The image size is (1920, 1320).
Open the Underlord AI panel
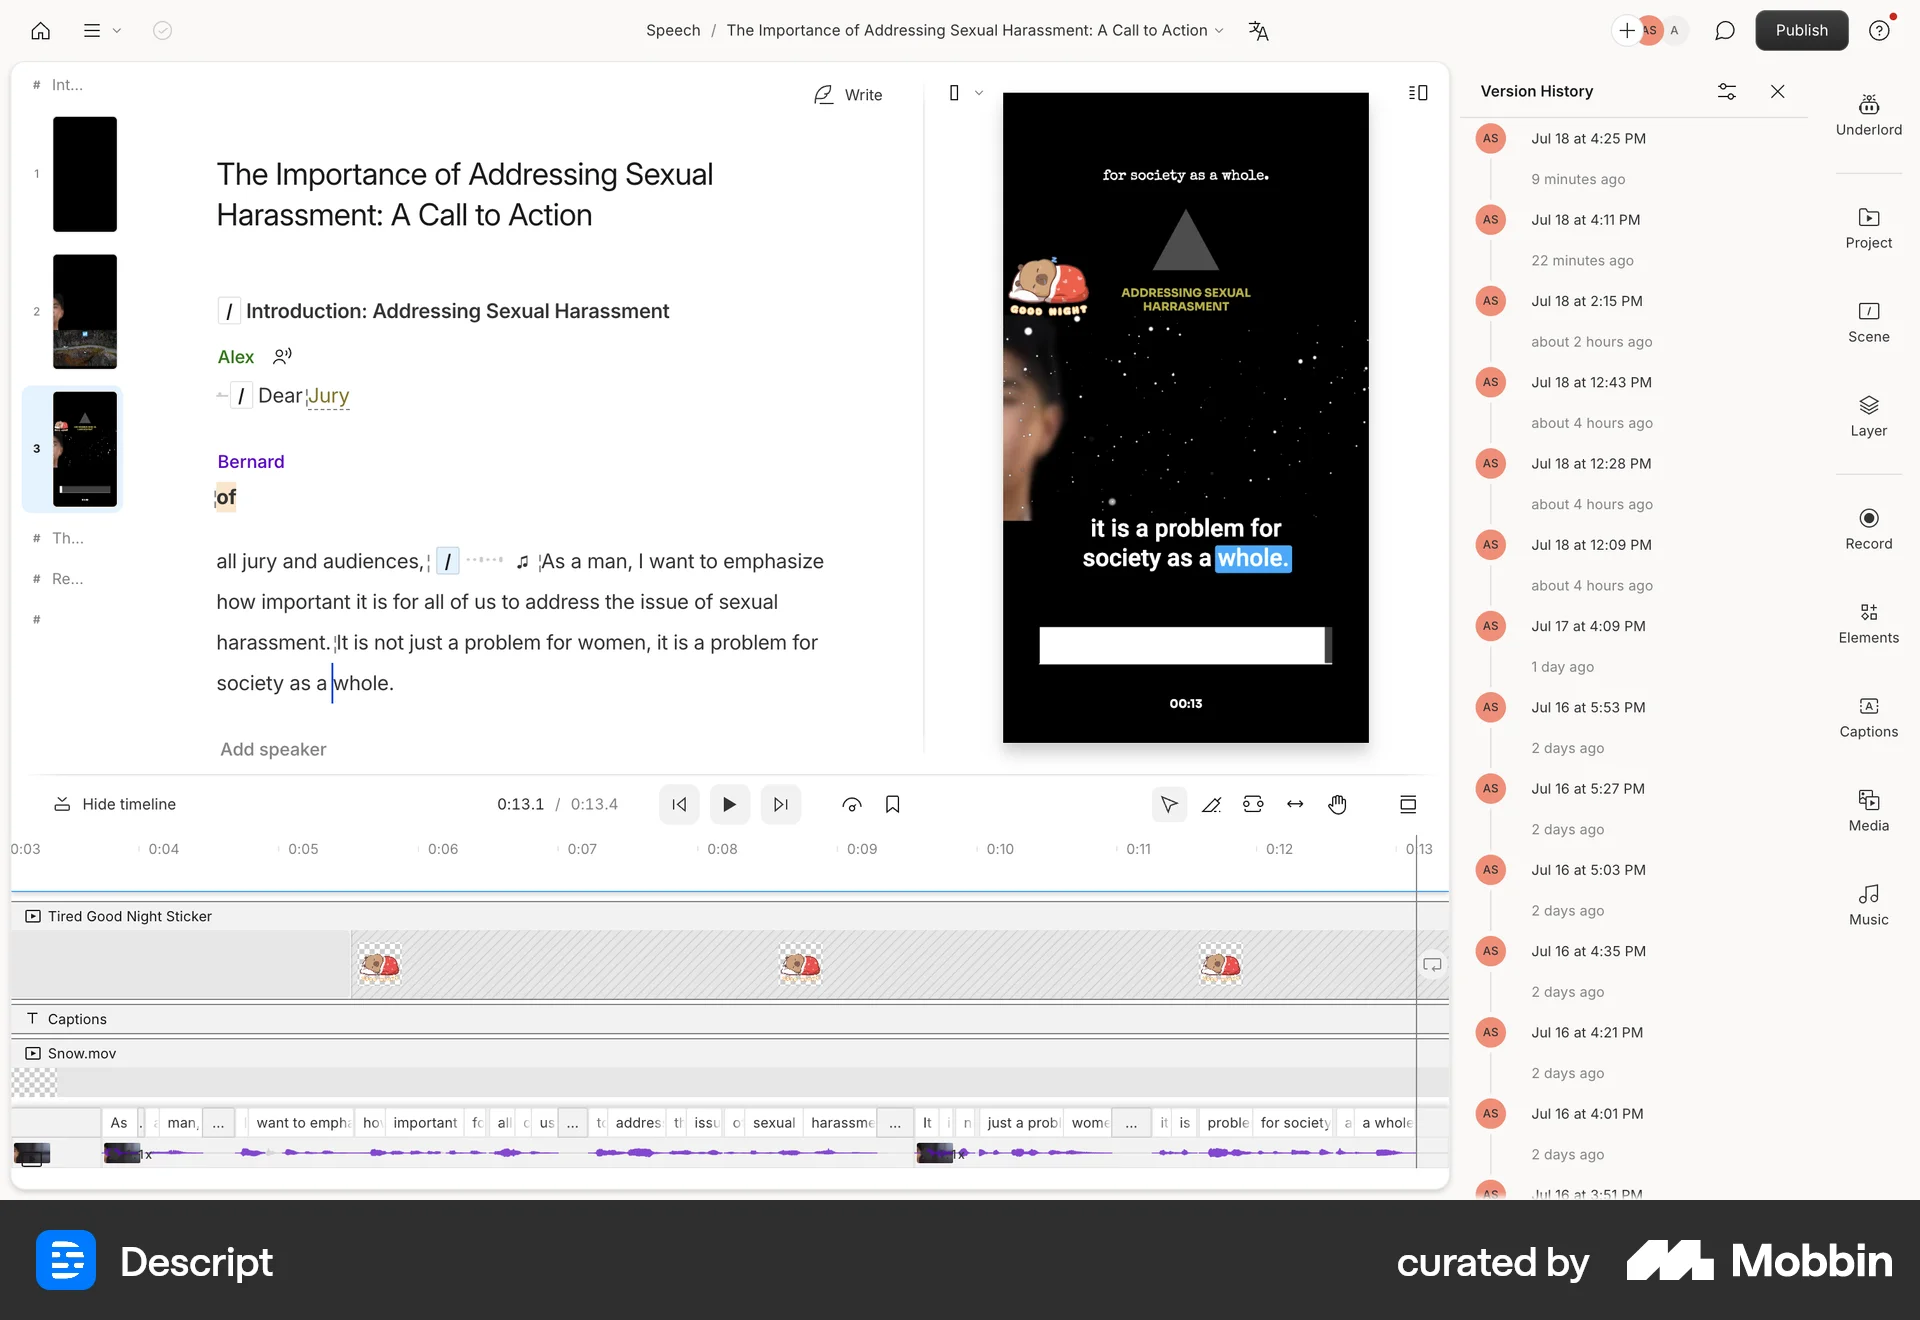click(1868, 113)
